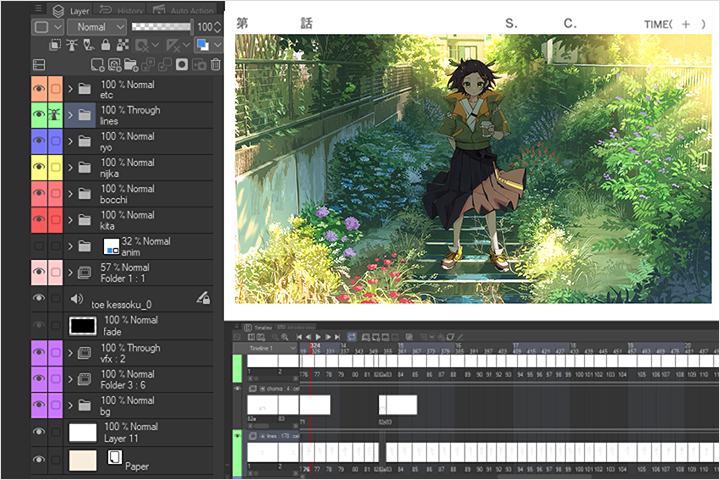Viewport: 720px width, 480px height.
Task: Expand the vfx : 2 animation folder
Action: (70, 353)
